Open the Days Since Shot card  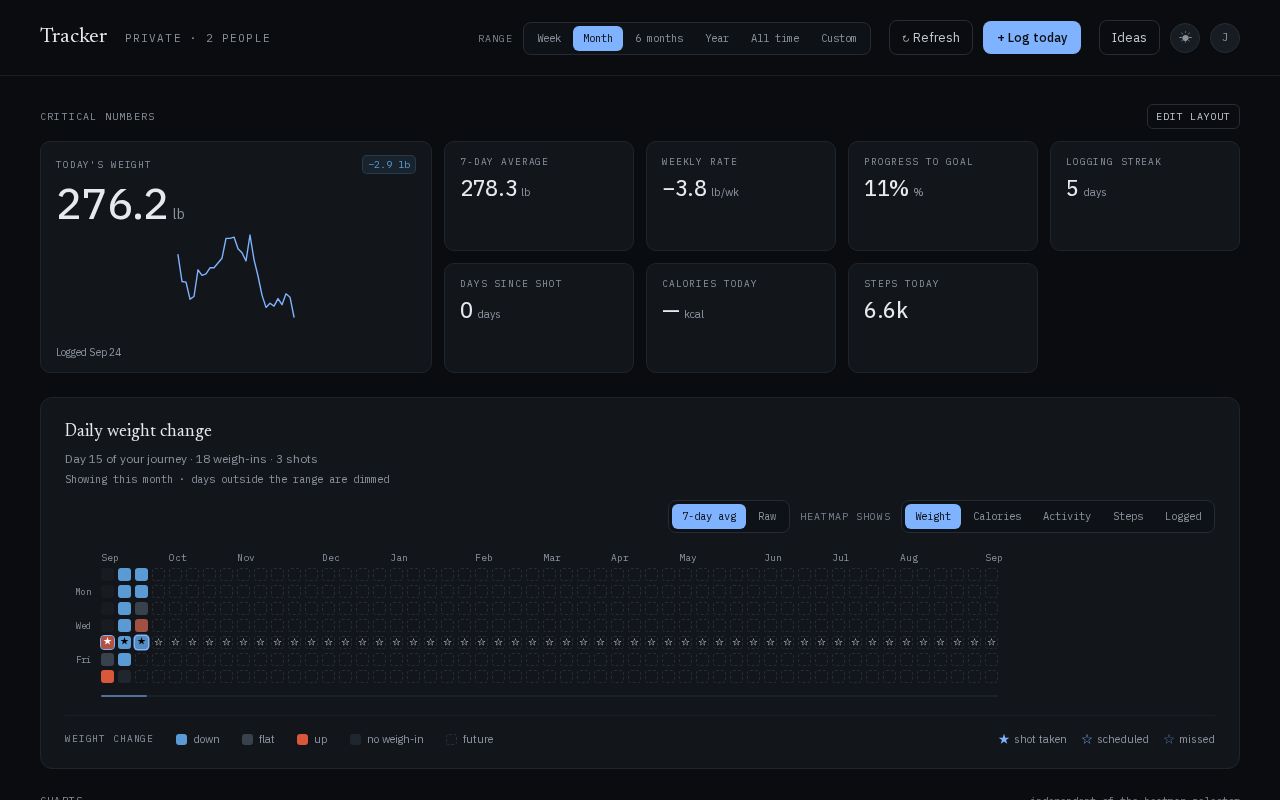[539, 318]
